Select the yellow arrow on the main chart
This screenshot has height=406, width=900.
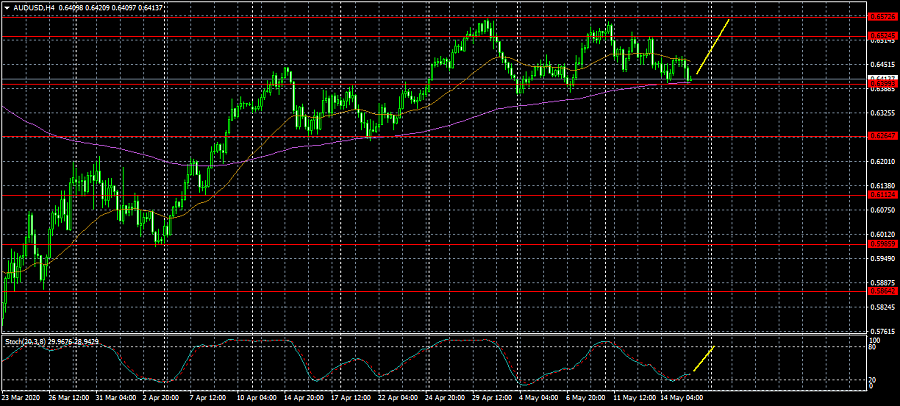[x=713, y=46]
